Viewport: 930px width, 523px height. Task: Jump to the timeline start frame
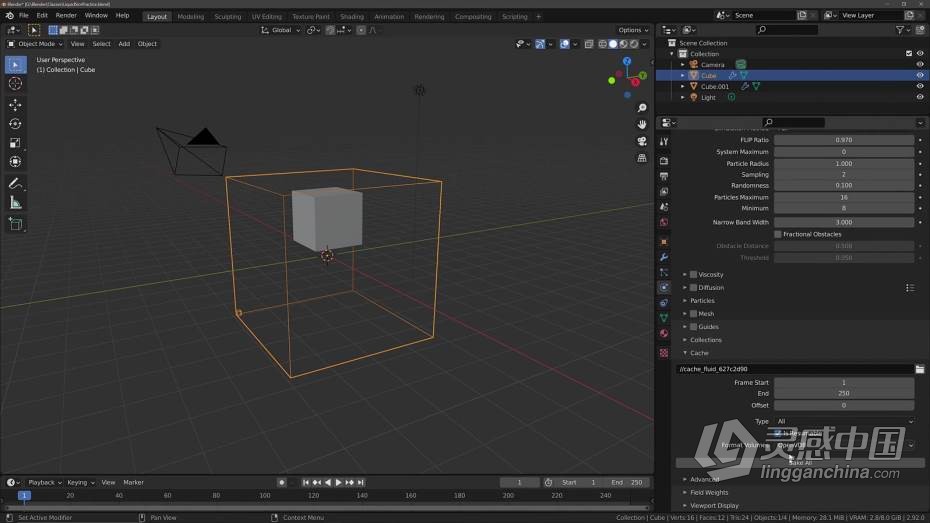coord(305,483)
